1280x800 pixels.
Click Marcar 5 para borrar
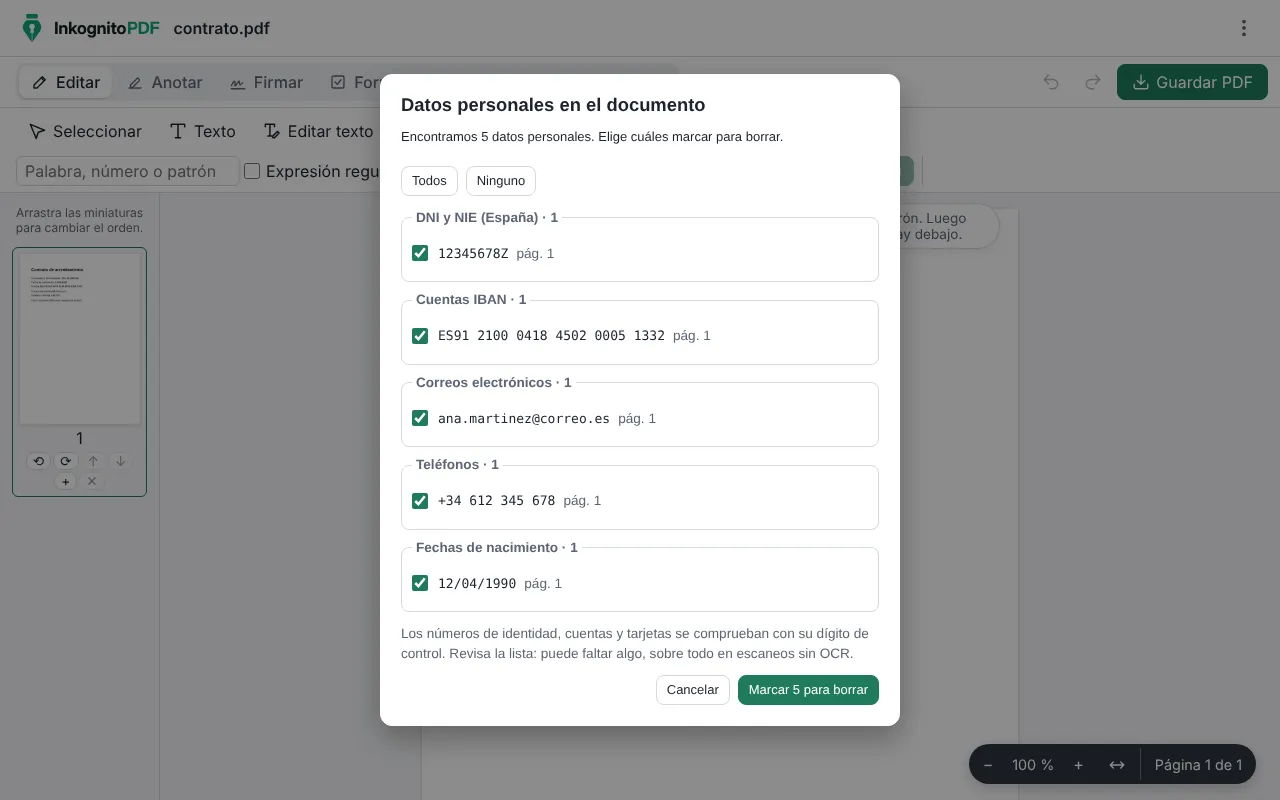pyautogui.click(x=808, y=690)
